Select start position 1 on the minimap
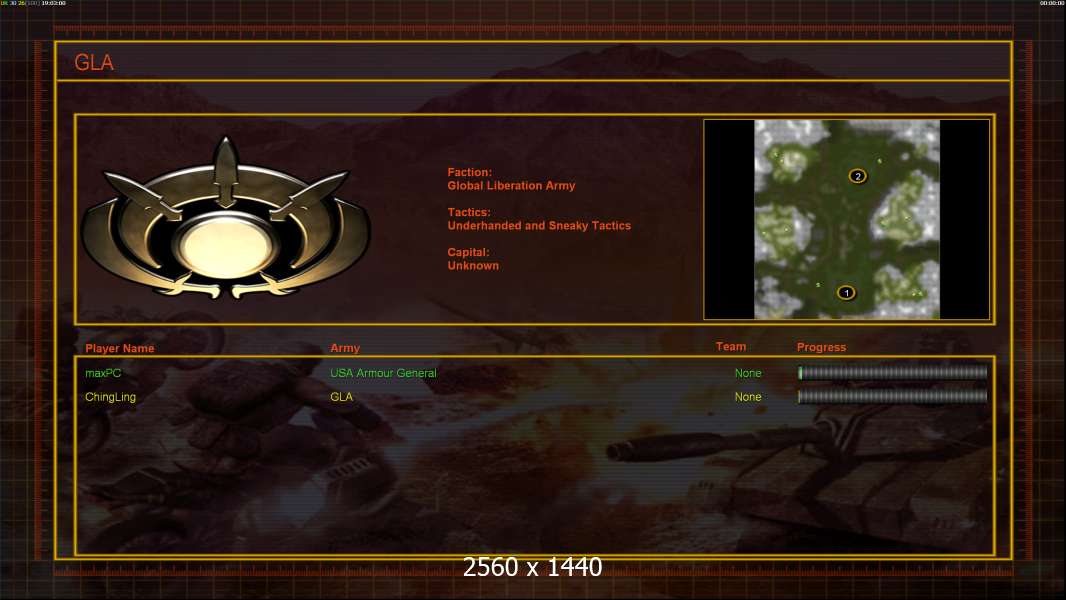 point(846,293)
